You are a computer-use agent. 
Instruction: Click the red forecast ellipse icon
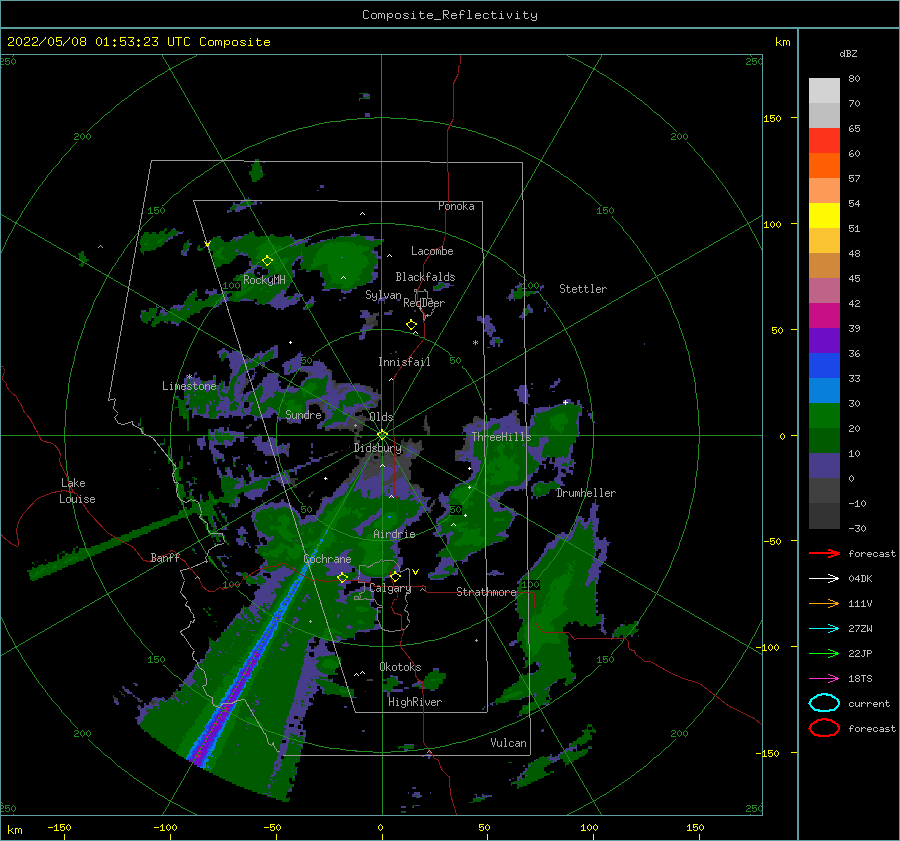coord(824,728)
